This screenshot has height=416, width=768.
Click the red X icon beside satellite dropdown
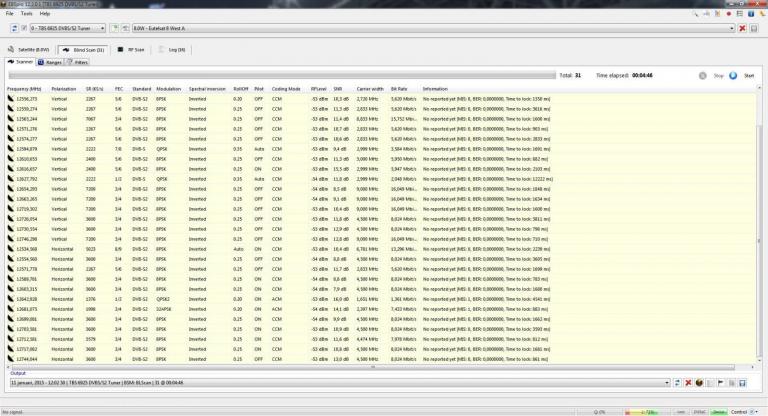tap(742, 28)
